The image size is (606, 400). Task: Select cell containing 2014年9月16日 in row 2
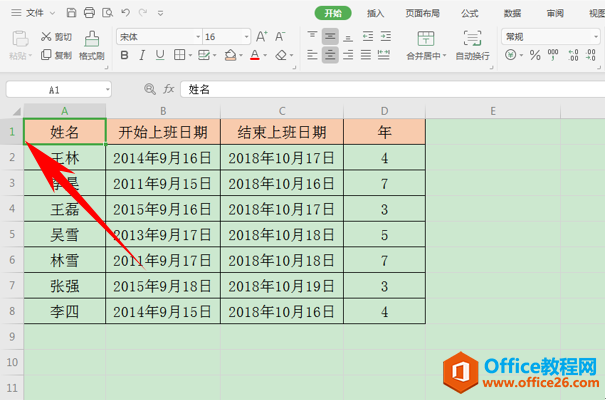pos(161,158)
